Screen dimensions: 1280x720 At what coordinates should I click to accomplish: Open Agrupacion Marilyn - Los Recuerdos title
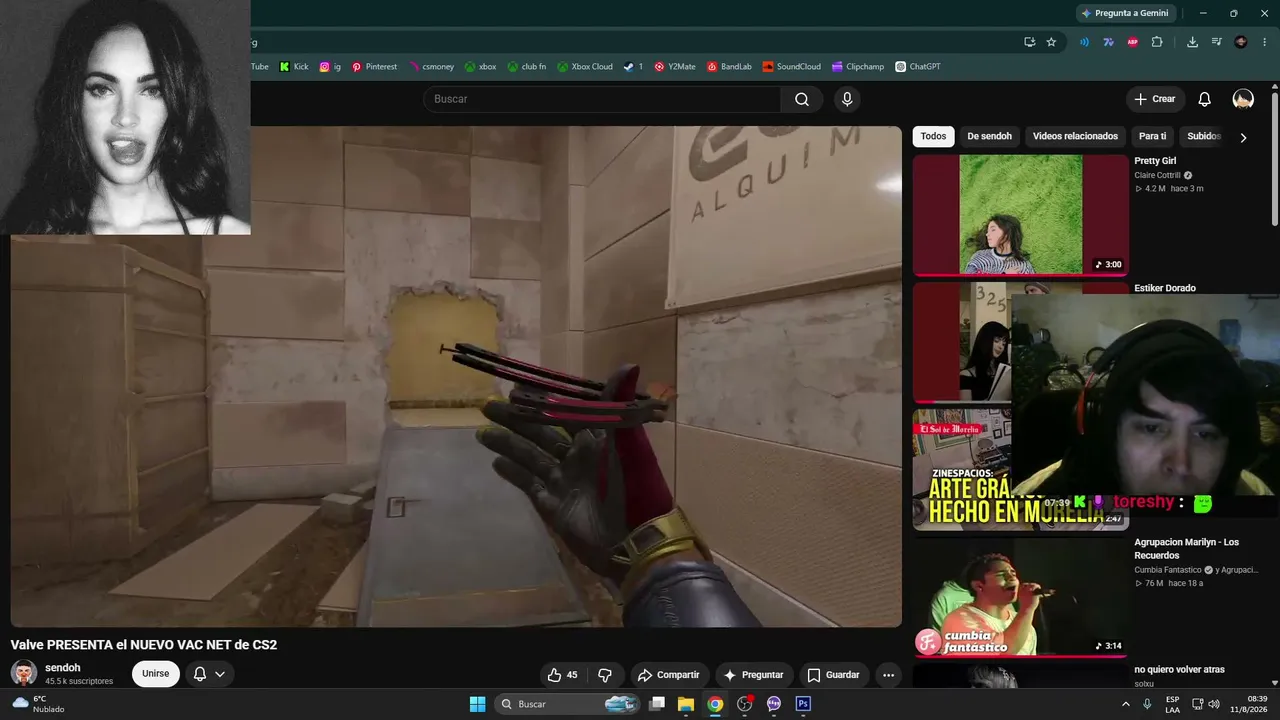[1186, 549]
